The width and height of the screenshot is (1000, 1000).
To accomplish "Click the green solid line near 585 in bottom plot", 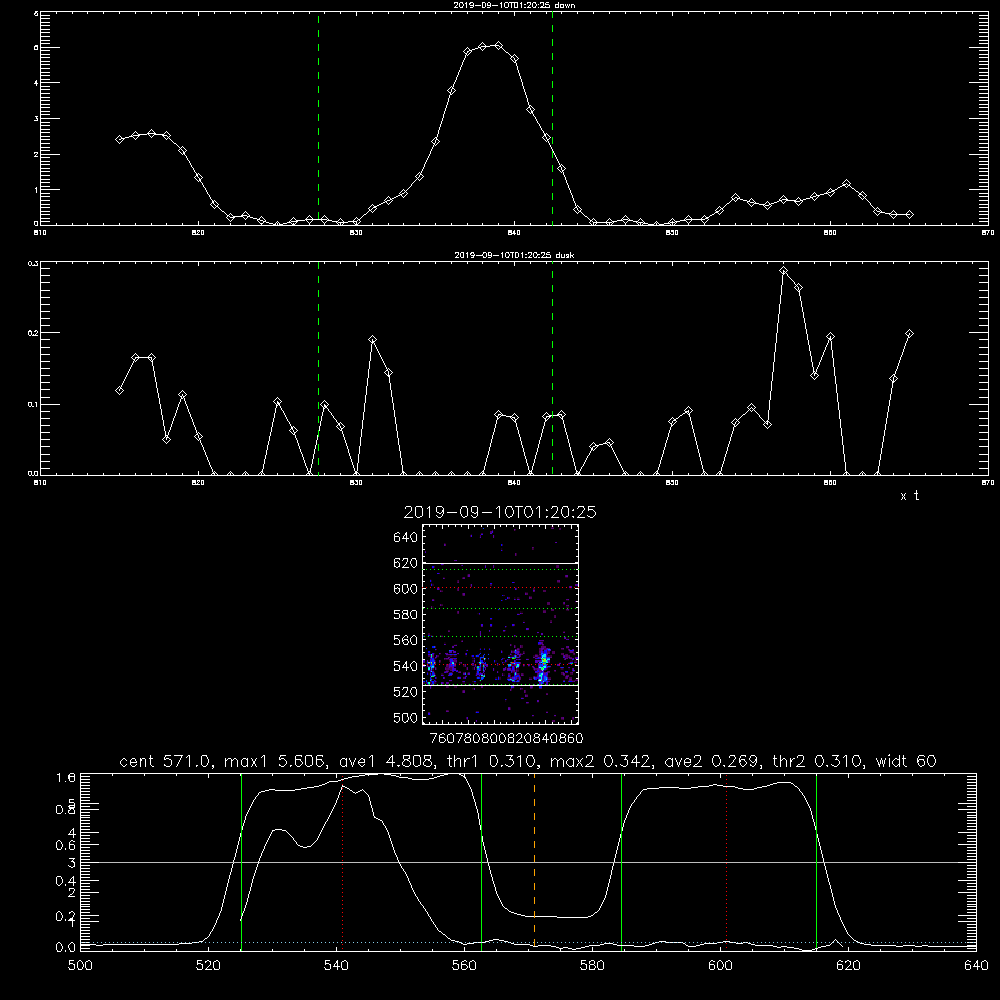I will (621, 861).
